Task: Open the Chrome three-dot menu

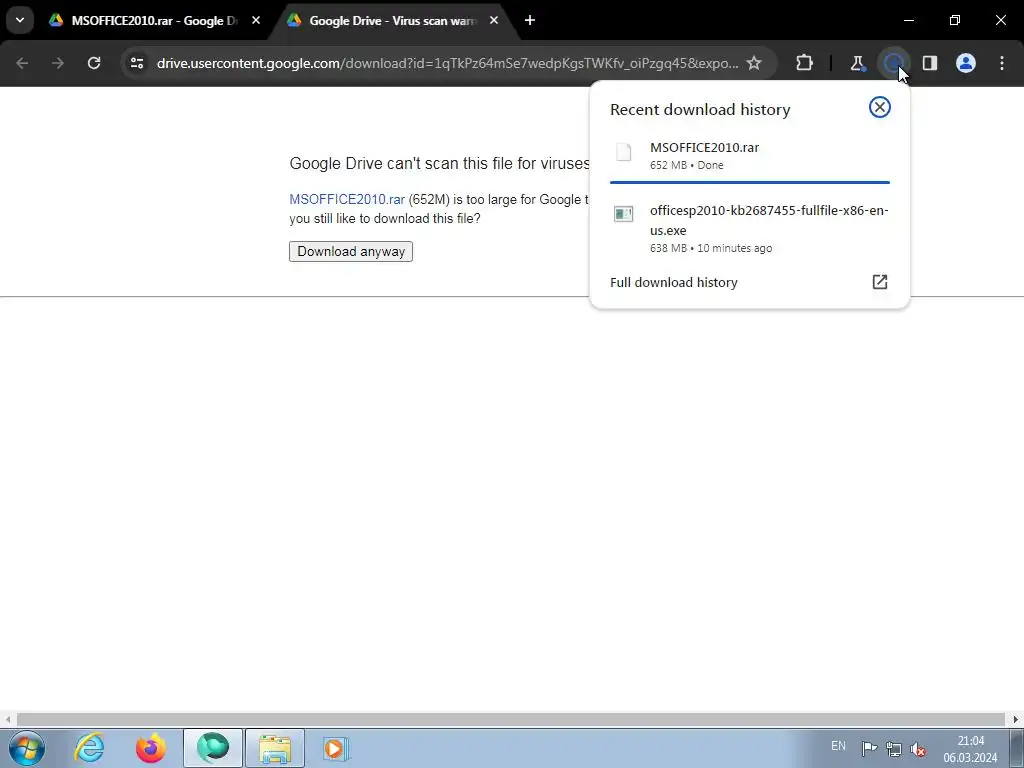Action: (1002, 63)
